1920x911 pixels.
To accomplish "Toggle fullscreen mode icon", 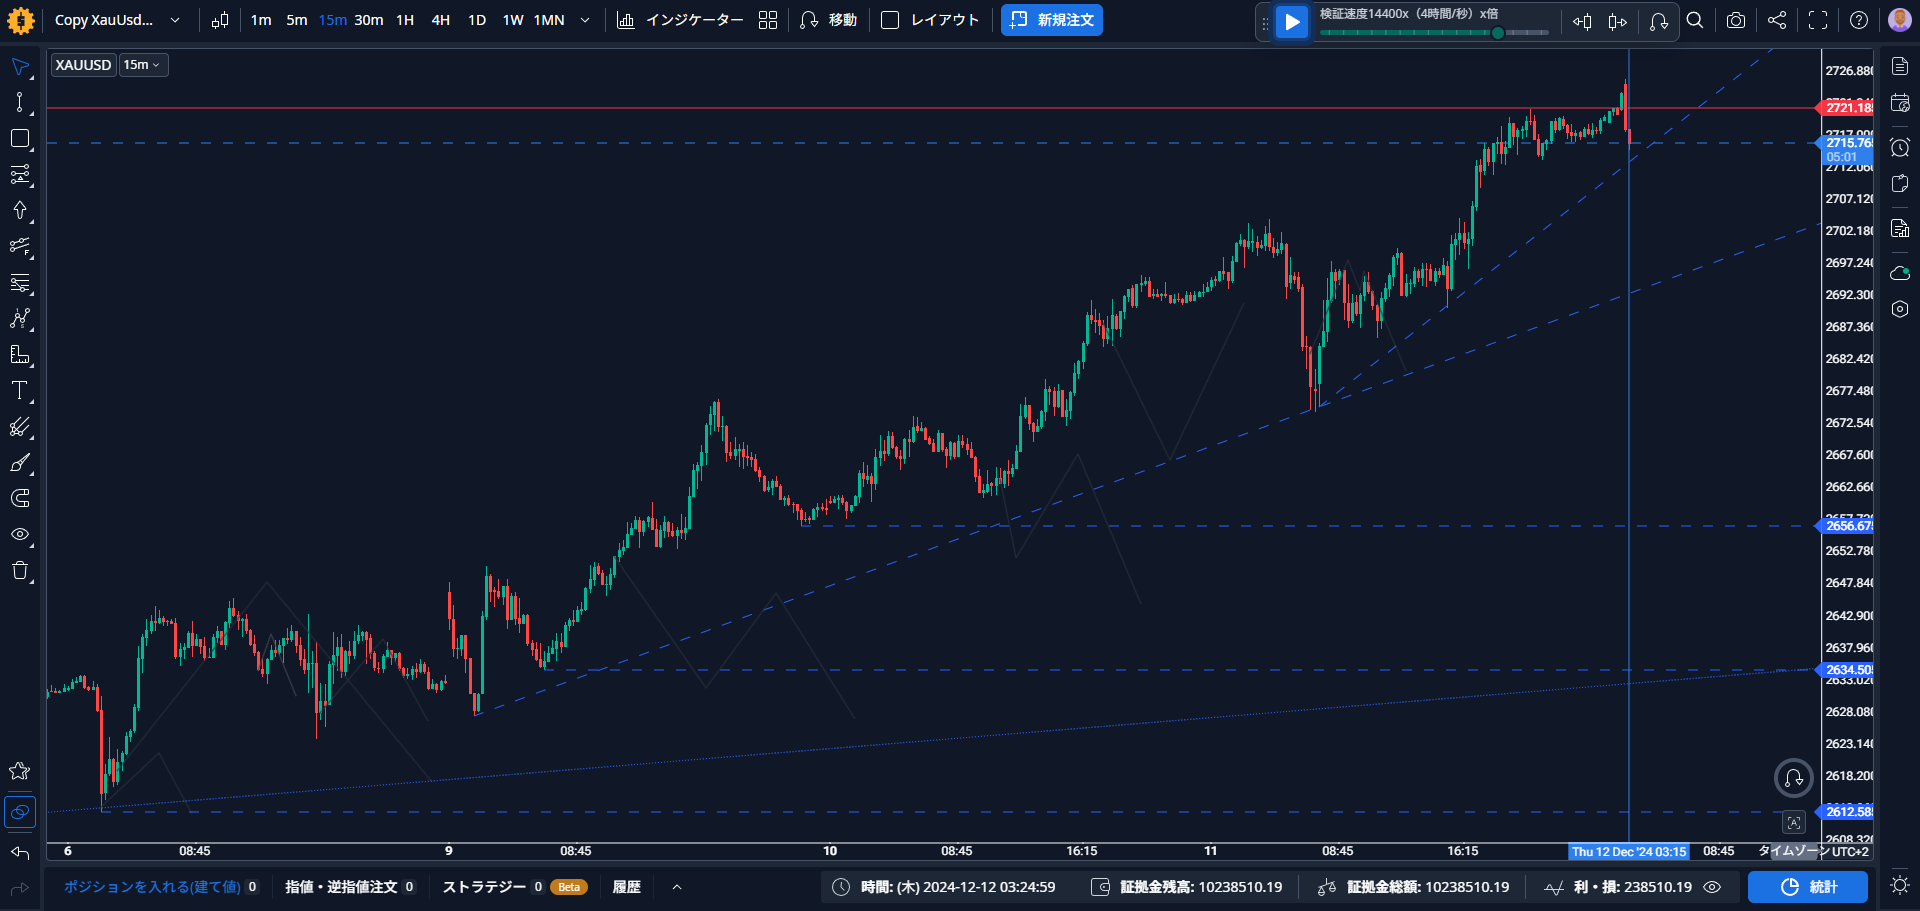I will (x=1818, y=20).
